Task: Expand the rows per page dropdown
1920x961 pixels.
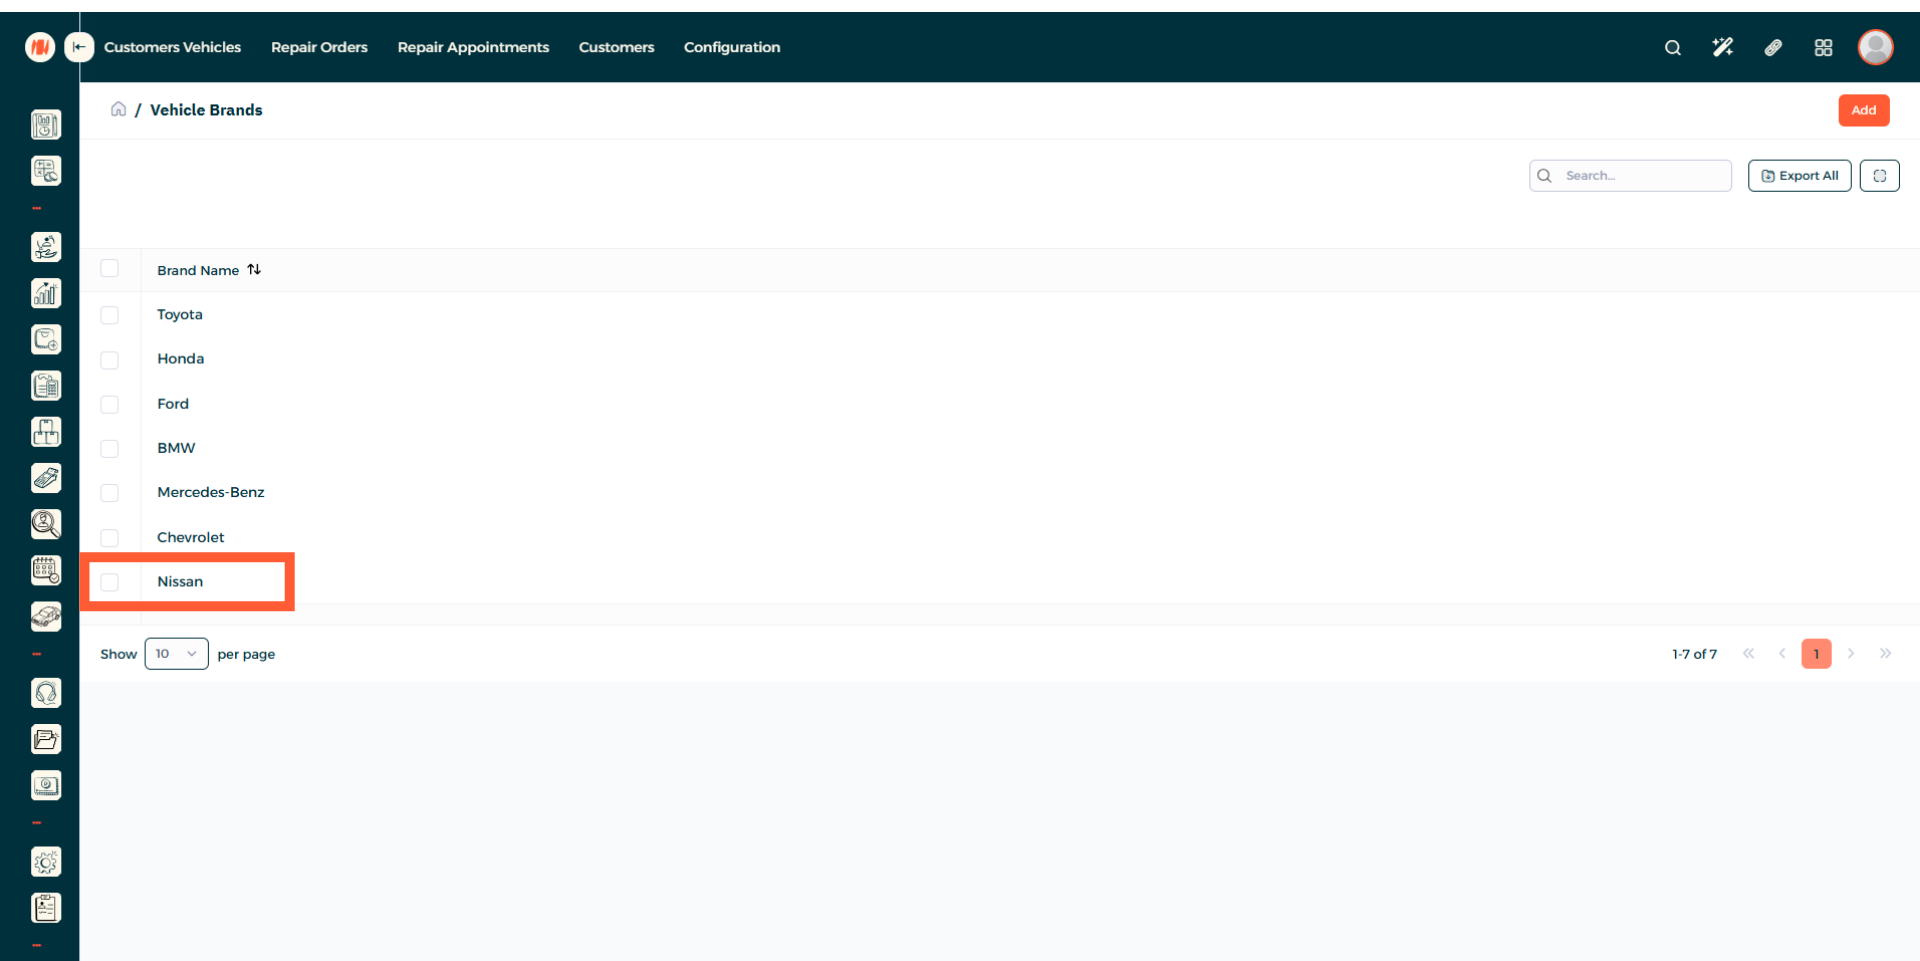Action: tap(176, 654)
